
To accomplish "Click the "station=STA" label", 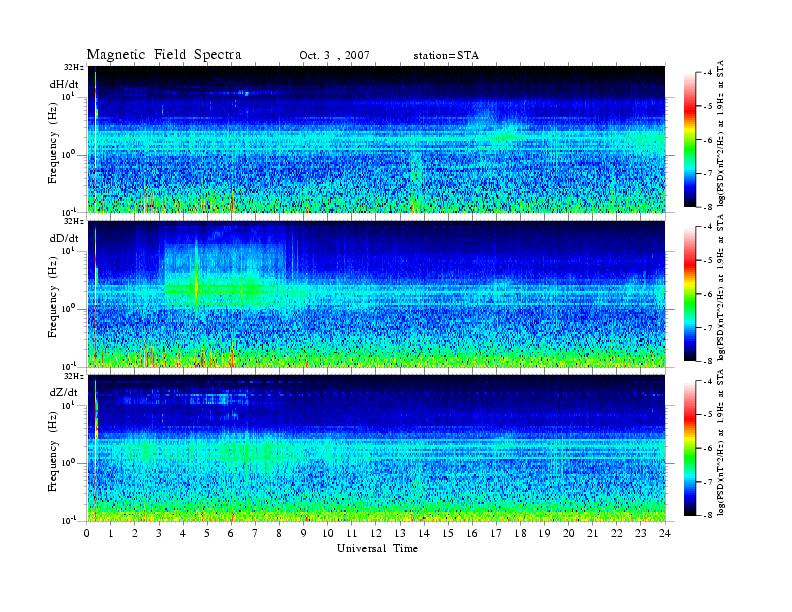I will click(446, 55).
